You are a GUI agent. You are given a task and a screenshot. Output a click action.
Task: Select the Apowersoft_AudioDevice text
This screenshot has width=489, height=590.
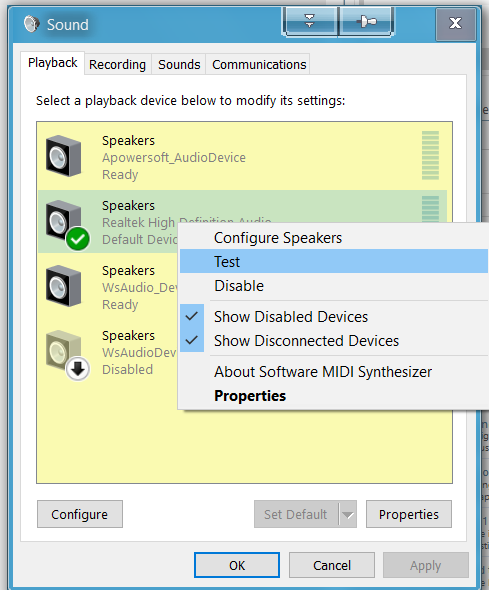click(174, 157)
